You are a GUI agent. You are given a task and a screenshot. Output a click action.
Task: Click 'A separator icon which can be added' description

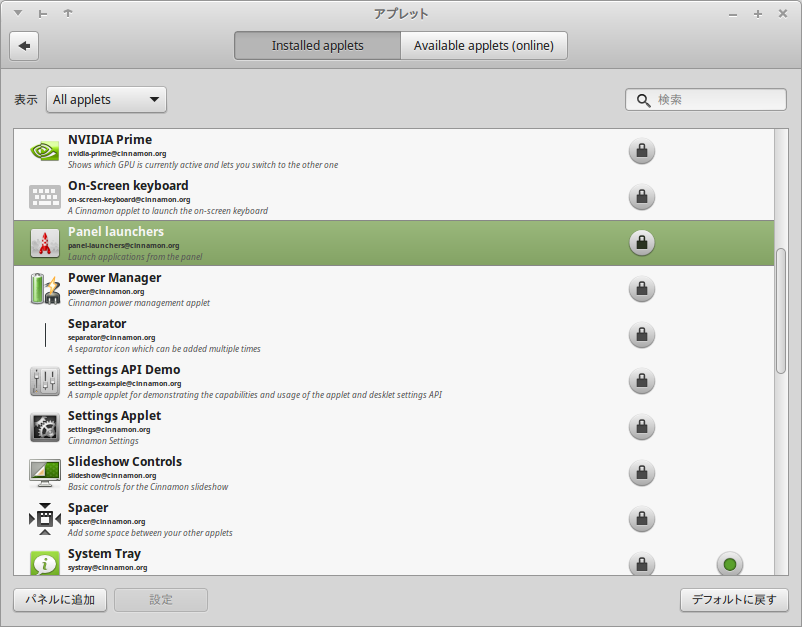[164, 349]
